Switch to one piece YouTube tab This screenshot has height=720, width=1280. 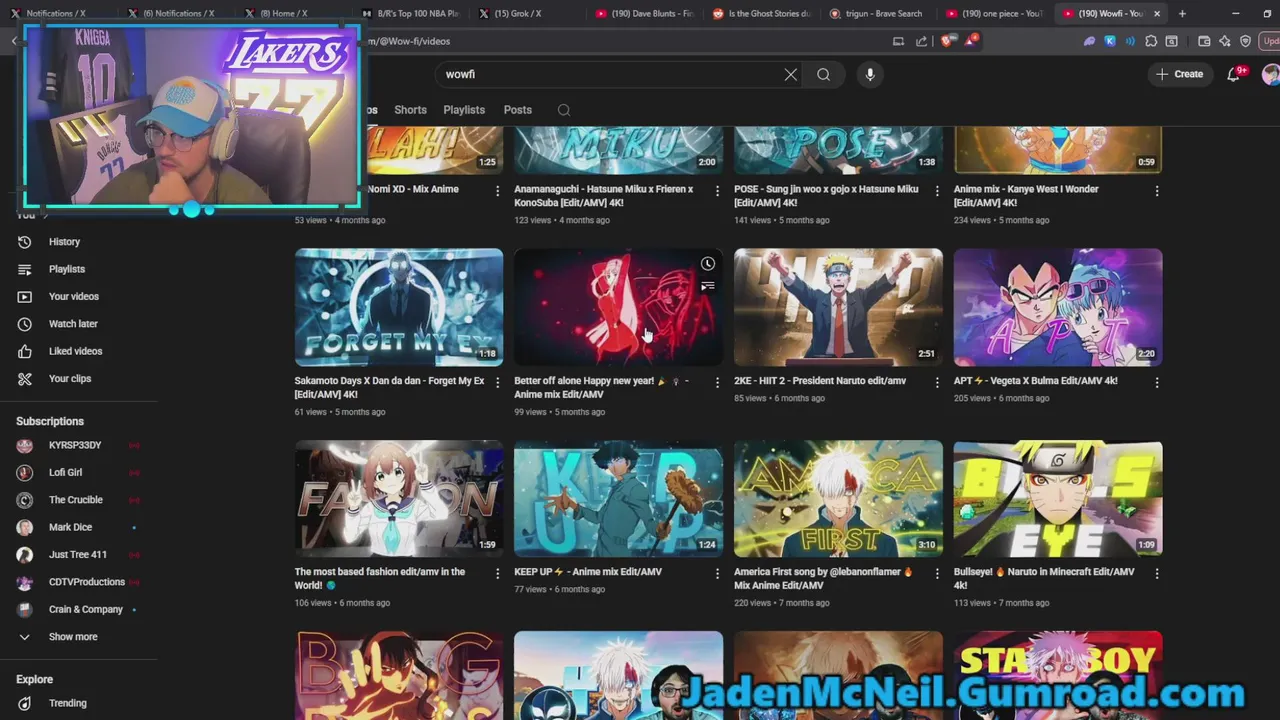click(x=995, y=13)
